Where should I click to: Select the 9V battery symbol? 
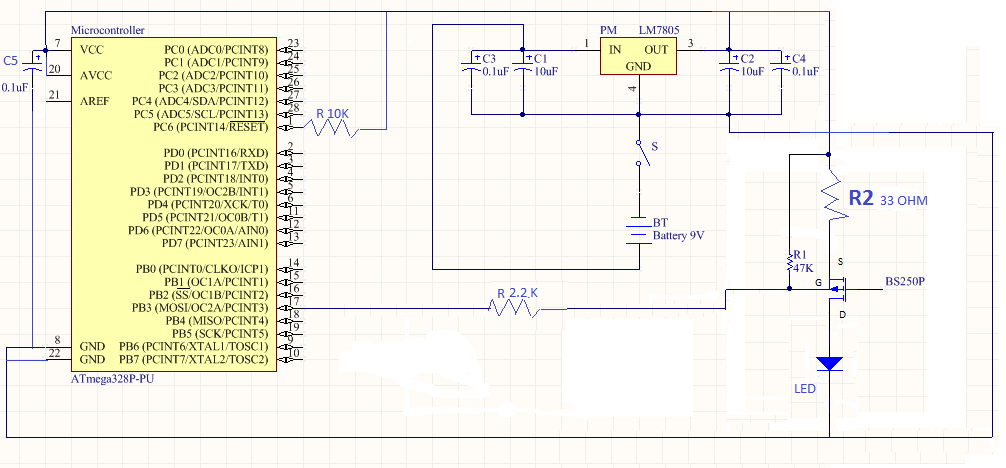coord(639,229)
